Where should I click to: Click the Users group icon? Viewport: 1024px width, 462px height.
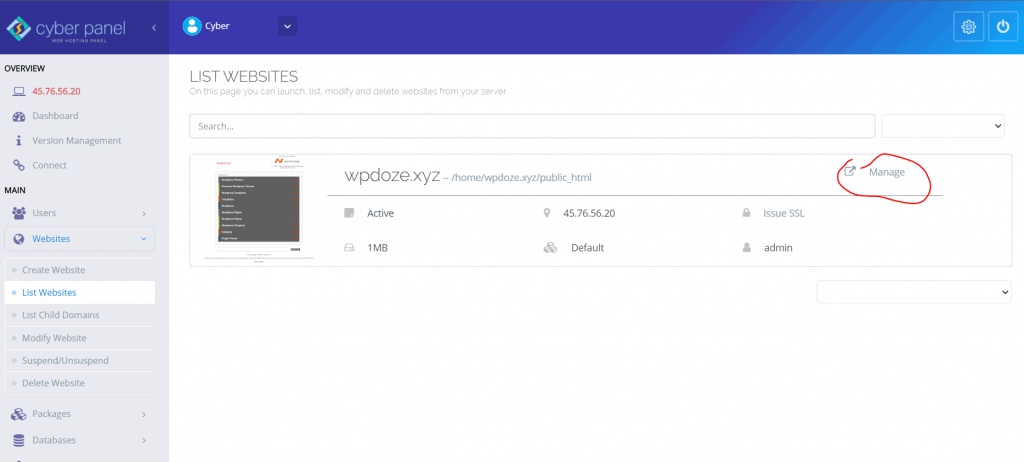(x=19, y=213)
